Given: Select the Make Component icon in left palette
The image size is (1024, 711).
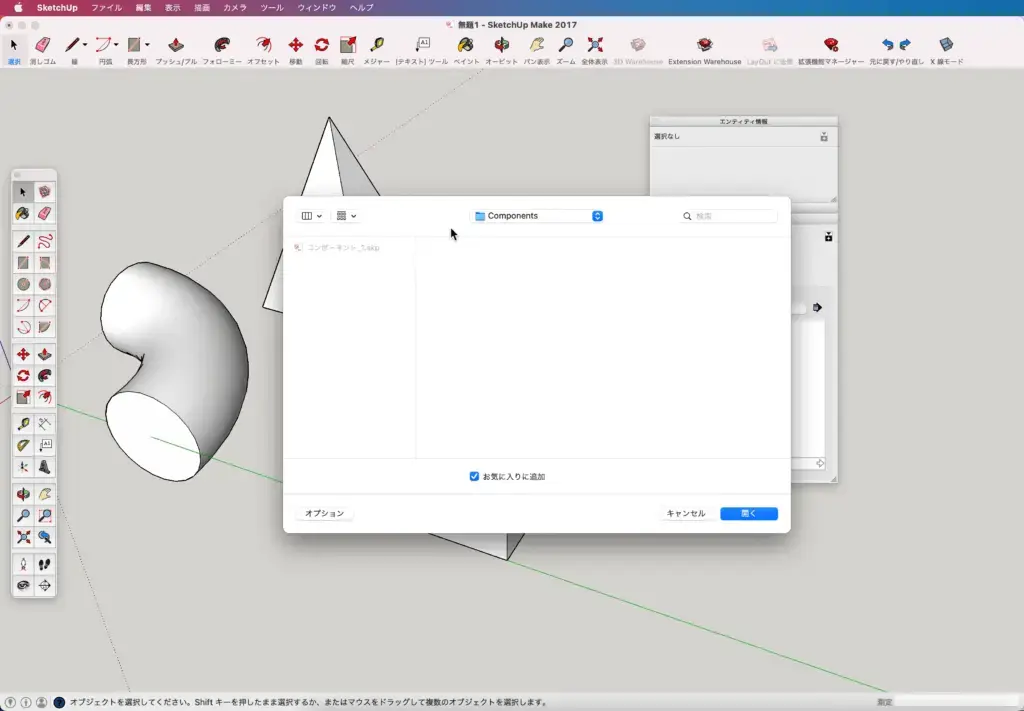Looking at the screenshot, I should [x=44, y=192].
